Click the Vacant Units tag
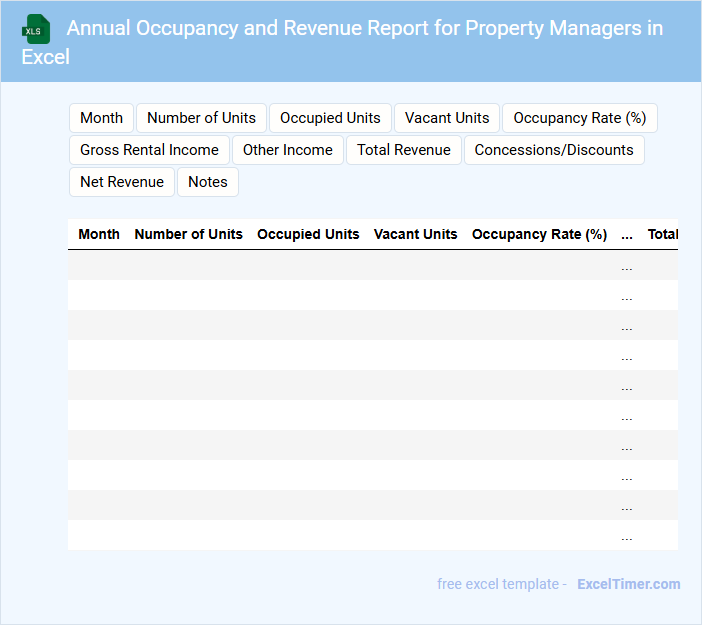 click(x=447, y=118)
